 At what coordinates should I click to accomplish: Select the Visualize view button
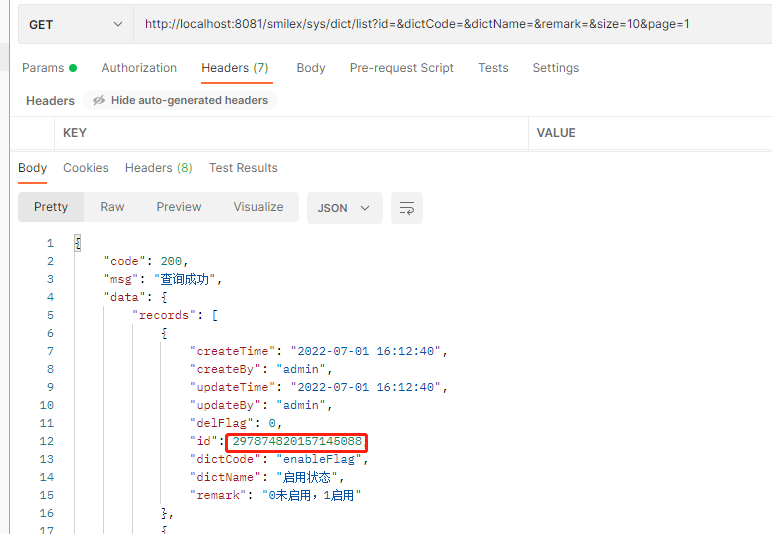pos(258,207)
